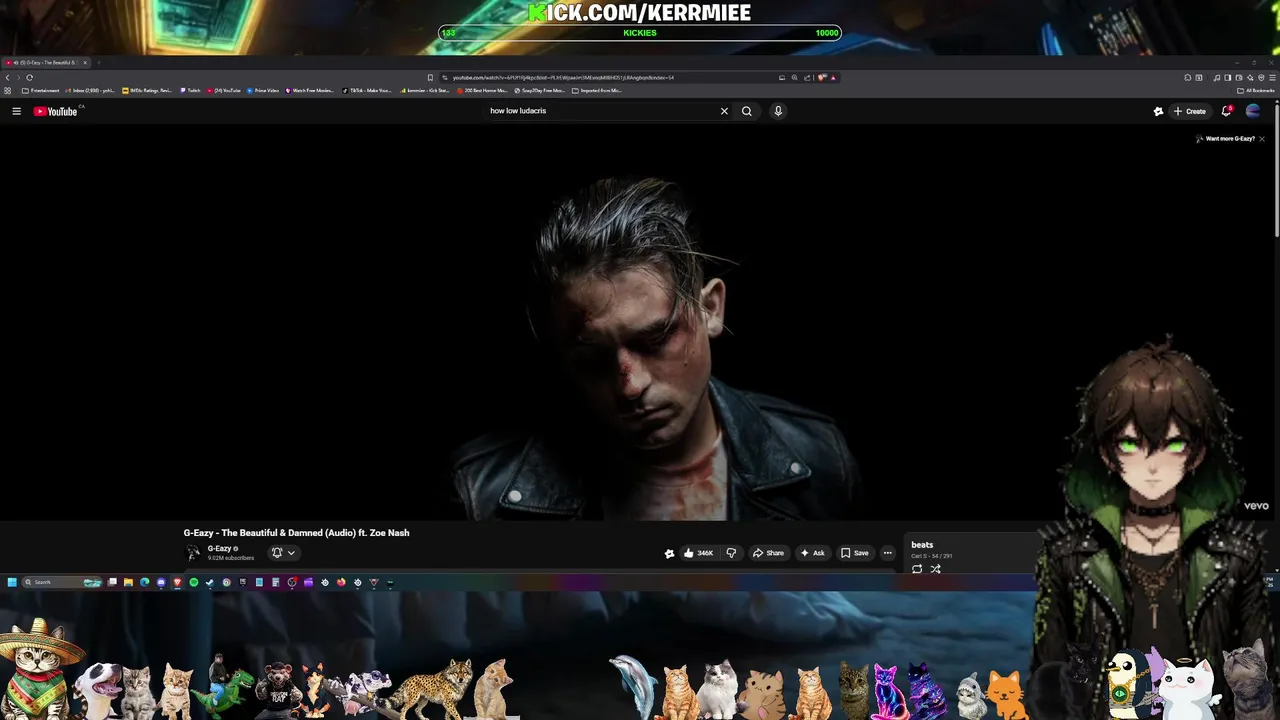The width and height of the screenshot is (1280, 720).
Task: Open the Brave Rewards triangle icon
Action: point(833,77)
